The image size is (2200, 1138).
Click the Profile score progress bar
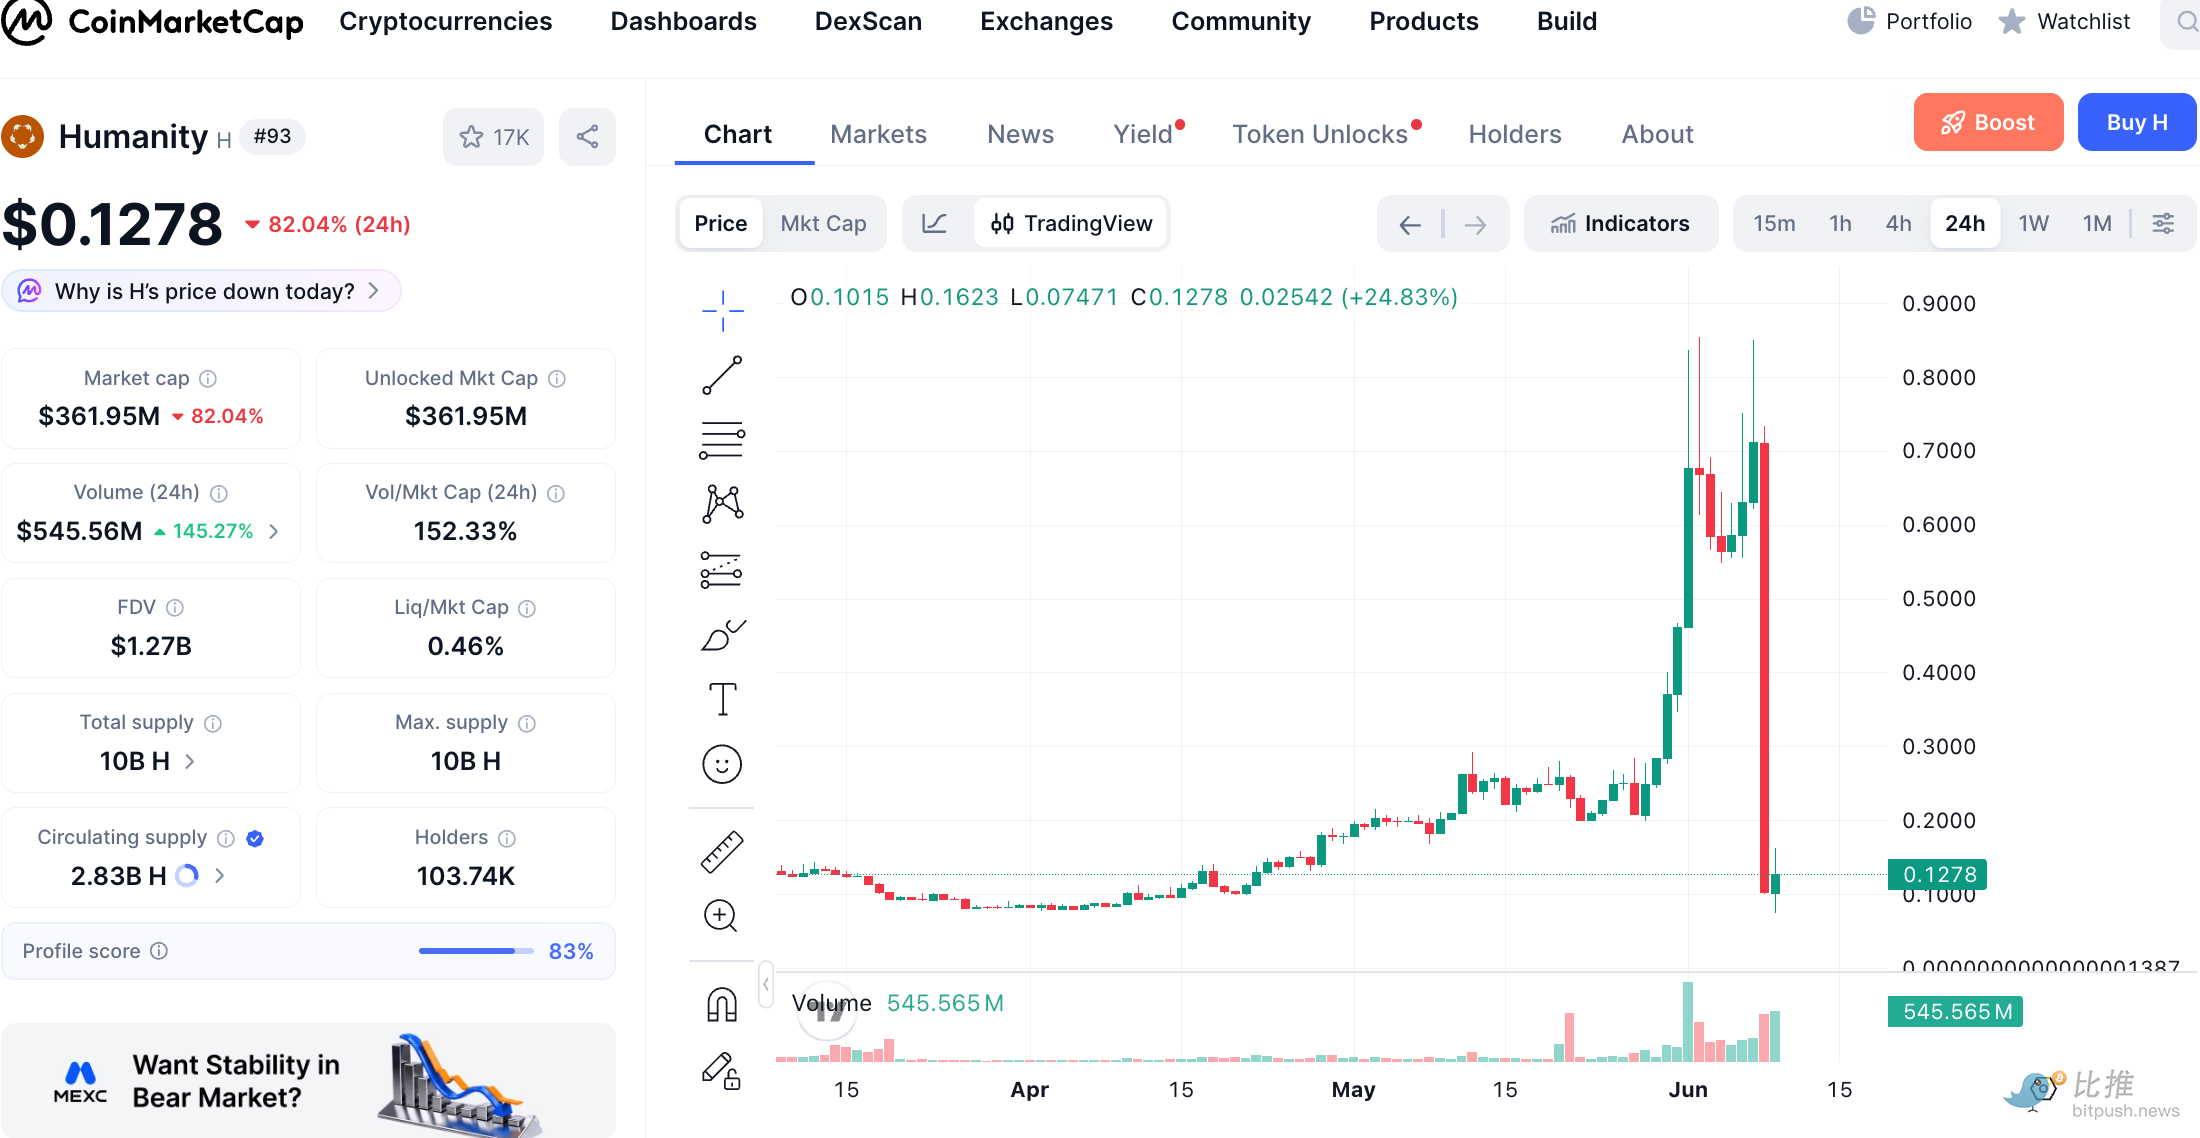476,951
